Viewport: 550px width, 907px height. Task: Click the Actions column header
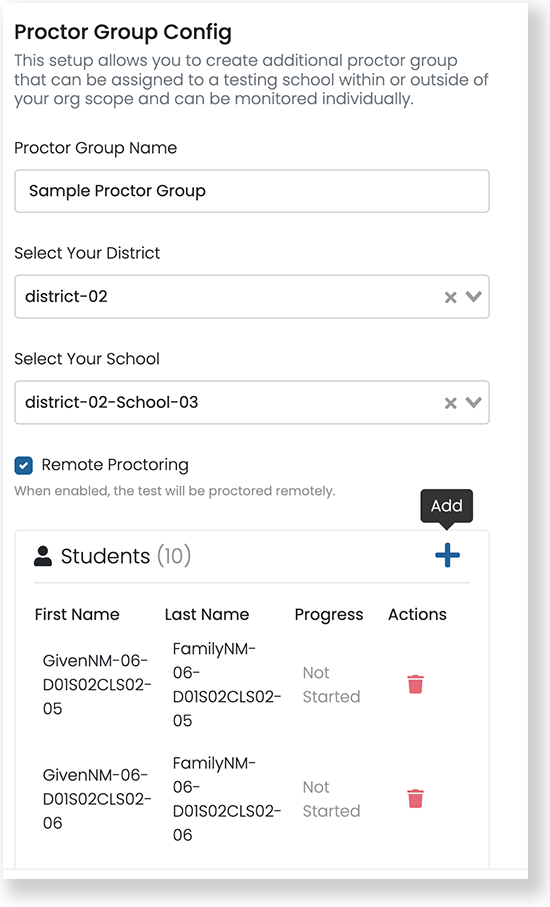tap(418, 614)
